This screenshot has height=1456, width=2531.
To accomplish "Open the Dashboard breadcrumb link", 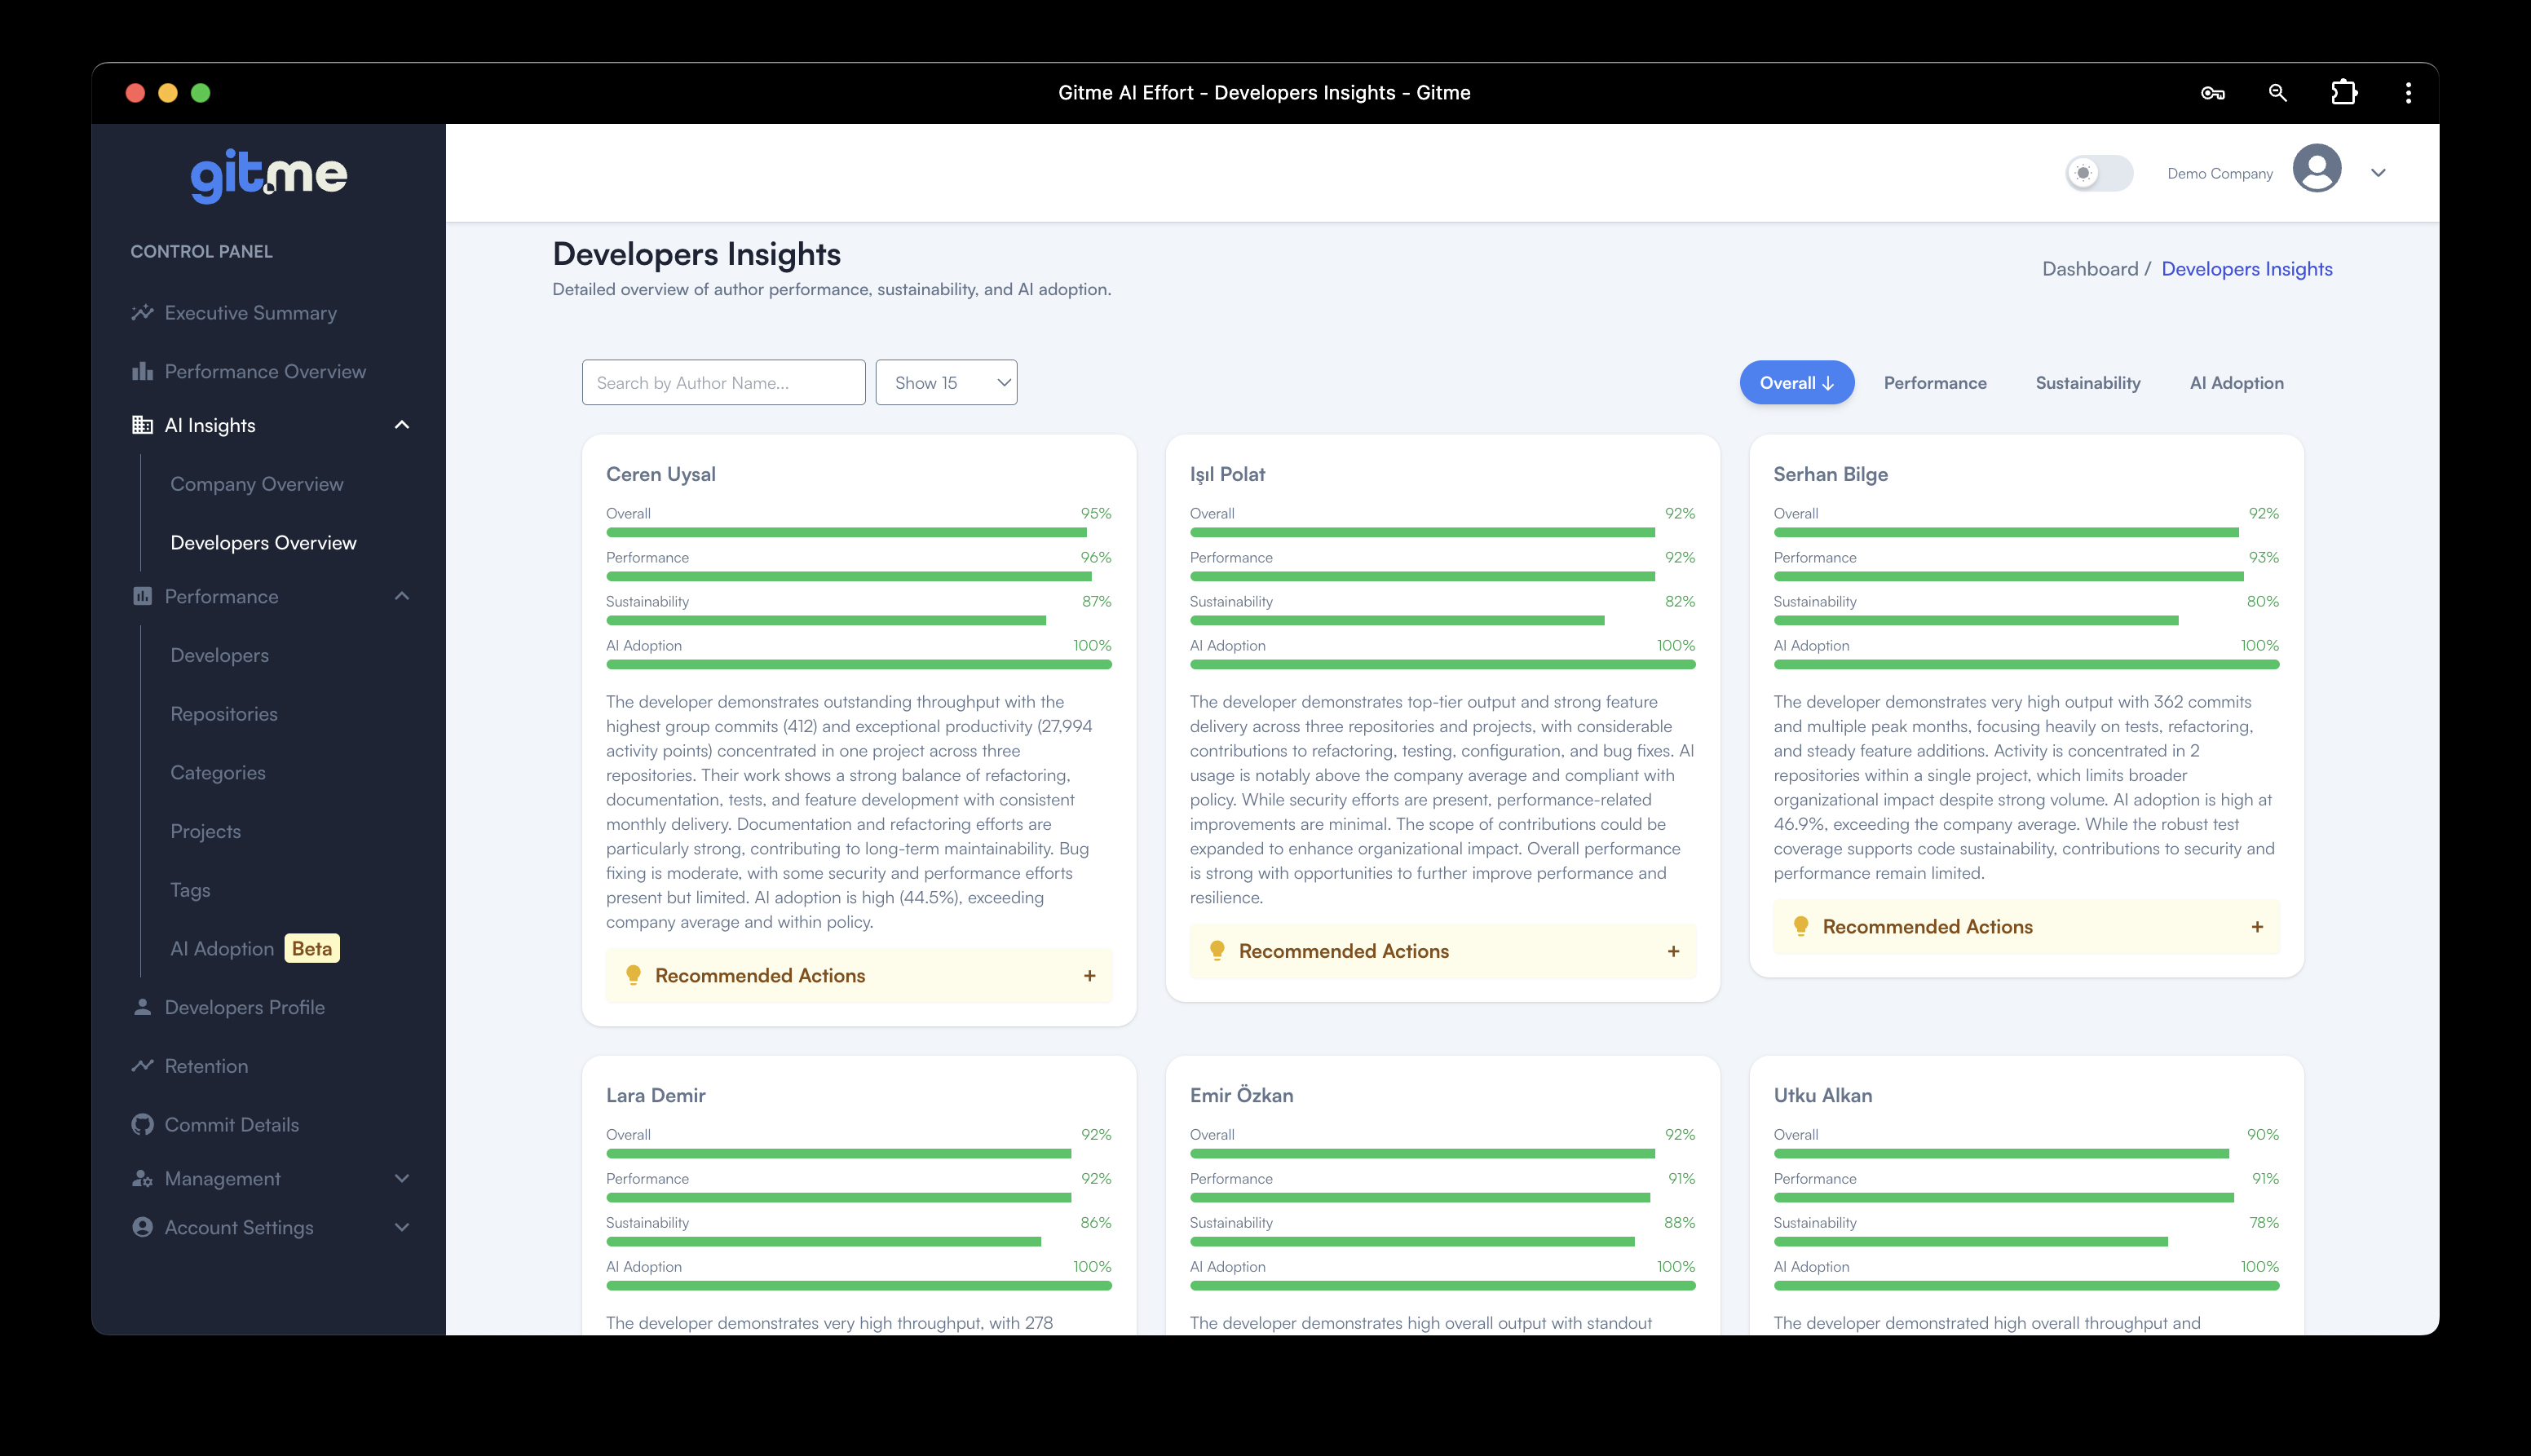I will point(2090,268).
